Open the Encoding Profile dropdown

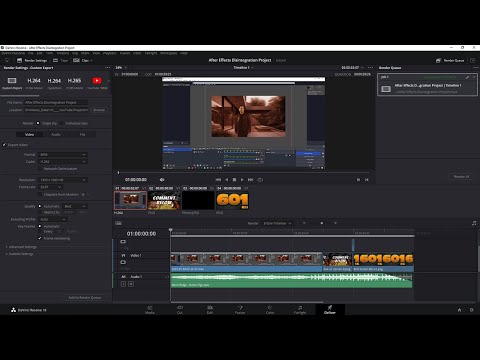[52, 219]
